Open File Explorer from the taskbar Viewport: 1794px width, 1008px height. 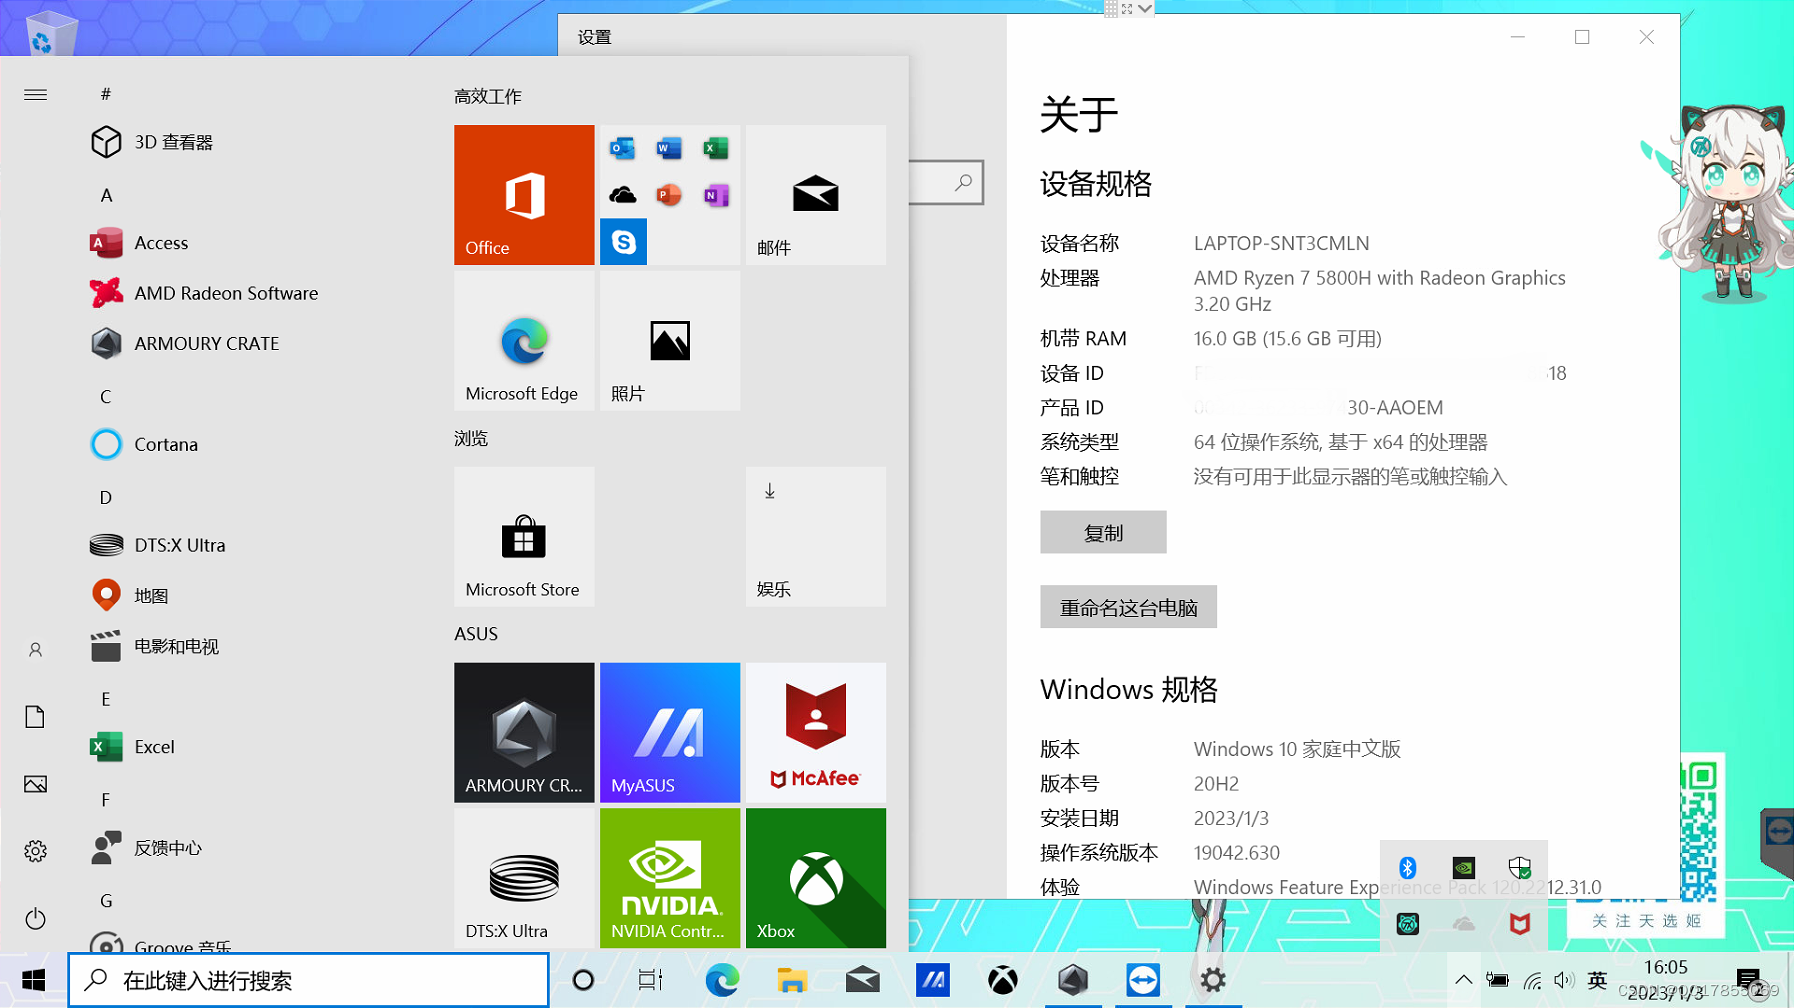coord(792,980)
